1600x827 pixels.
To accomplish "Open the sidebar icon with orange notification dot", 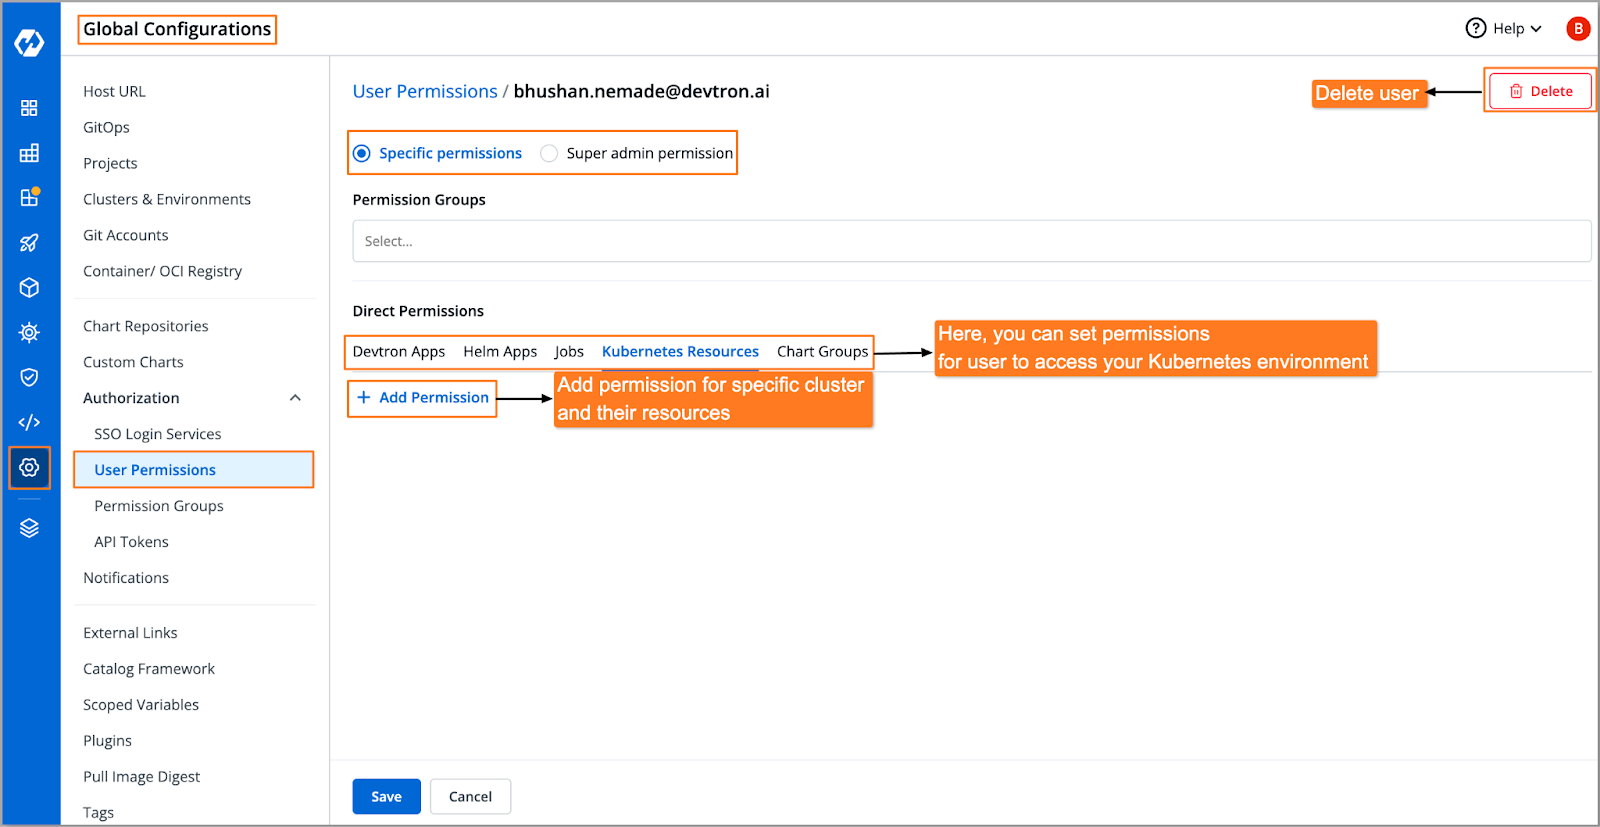I will pyautogui.click(x=30, y=197).
